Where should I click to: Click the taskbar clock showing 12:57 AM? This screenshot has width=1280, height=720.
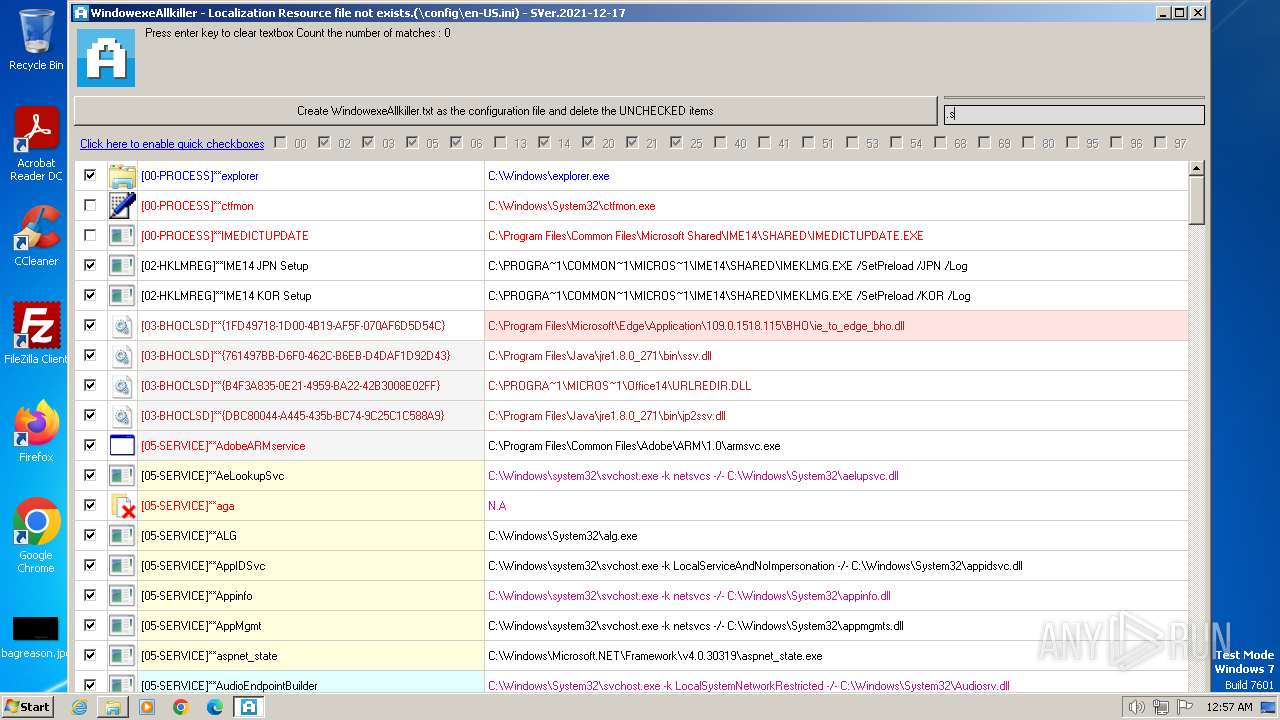pos(1229,707)
